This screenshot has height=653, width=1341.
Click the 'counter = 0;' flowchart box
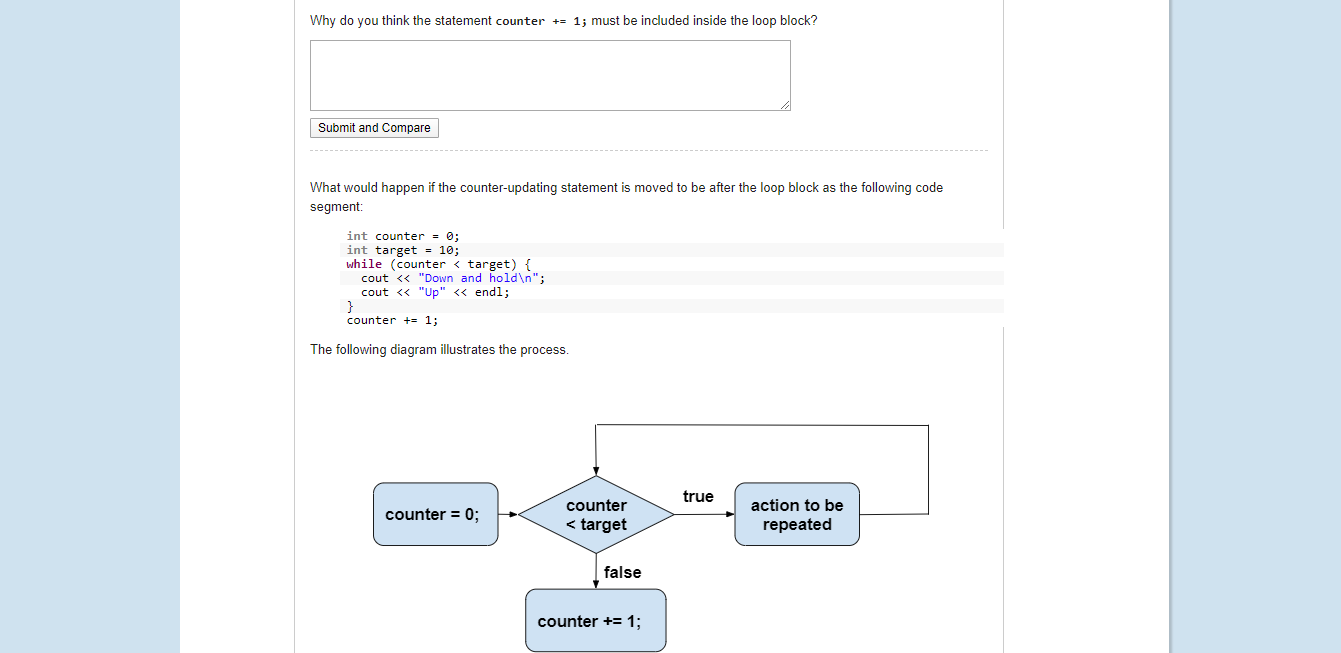(435, 514)
